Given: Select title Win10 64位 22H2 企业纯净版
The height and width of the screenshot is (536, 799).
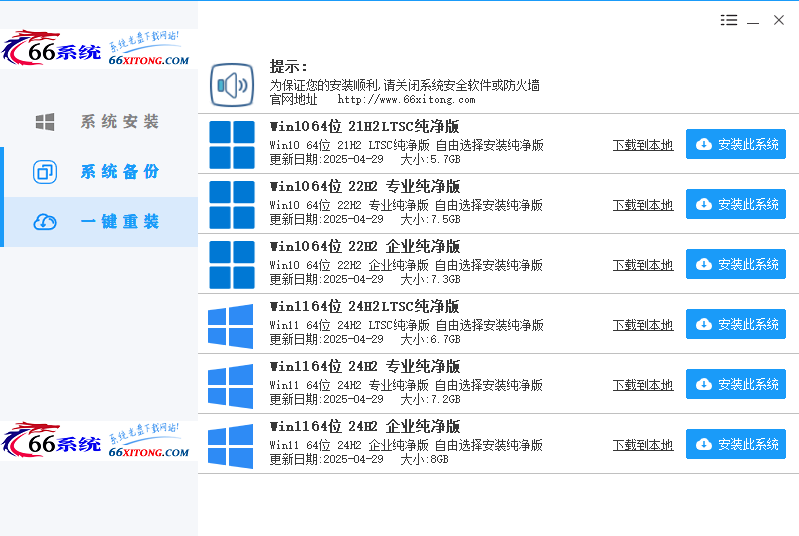Looking at the screenshot, I should point(365,247).
